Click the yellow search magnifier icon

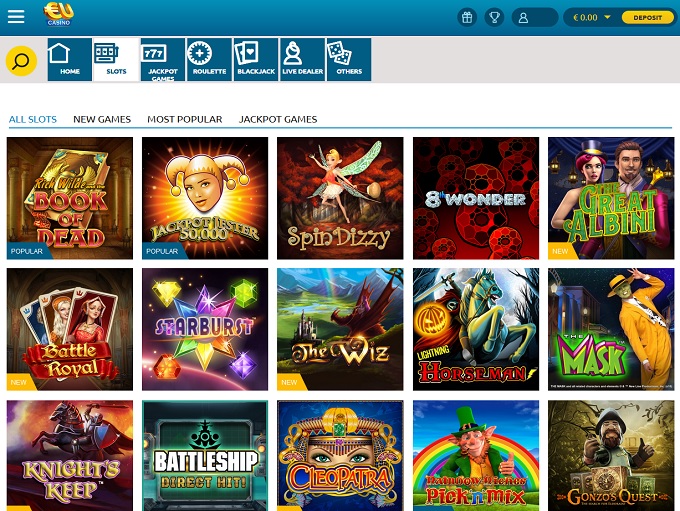click(x=21, y=62)
